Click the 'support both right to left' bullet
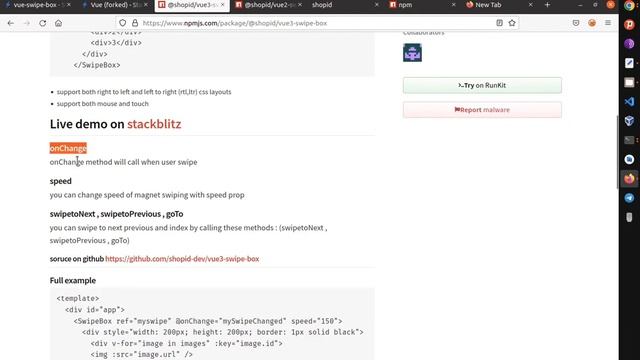Image resolution: width=640 pixels, height=360 pixels. [x=144, y=92]
